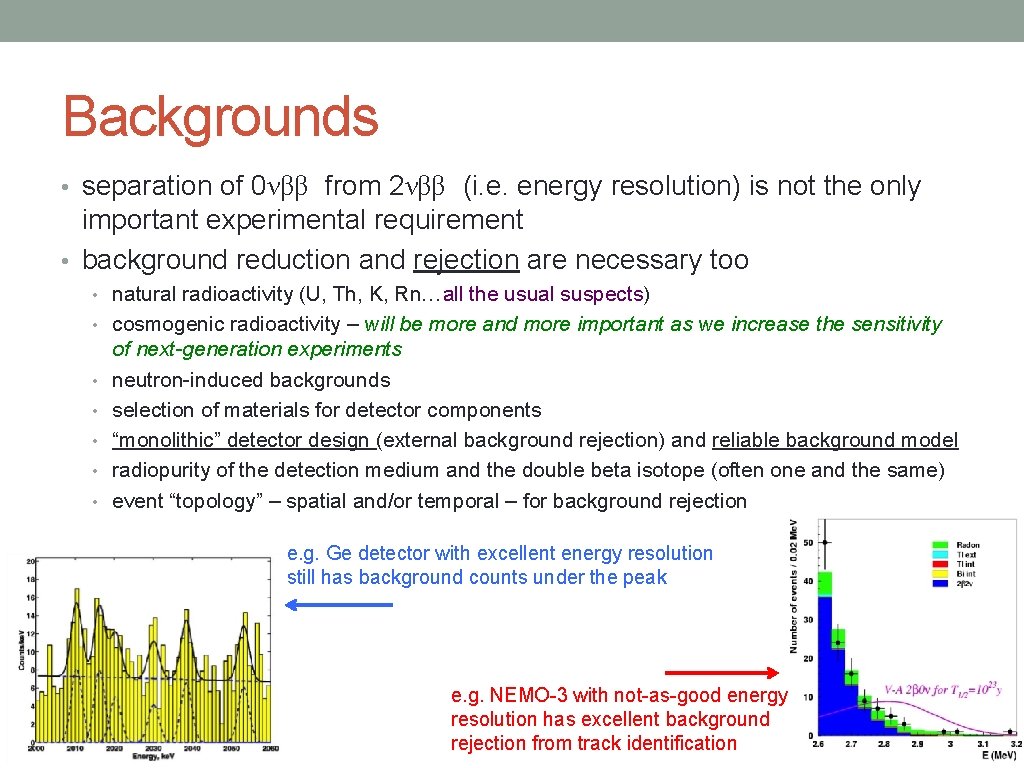
Task: Click the green legend color box for Radon
Action: pyautogui.click(x=940, y=545)
